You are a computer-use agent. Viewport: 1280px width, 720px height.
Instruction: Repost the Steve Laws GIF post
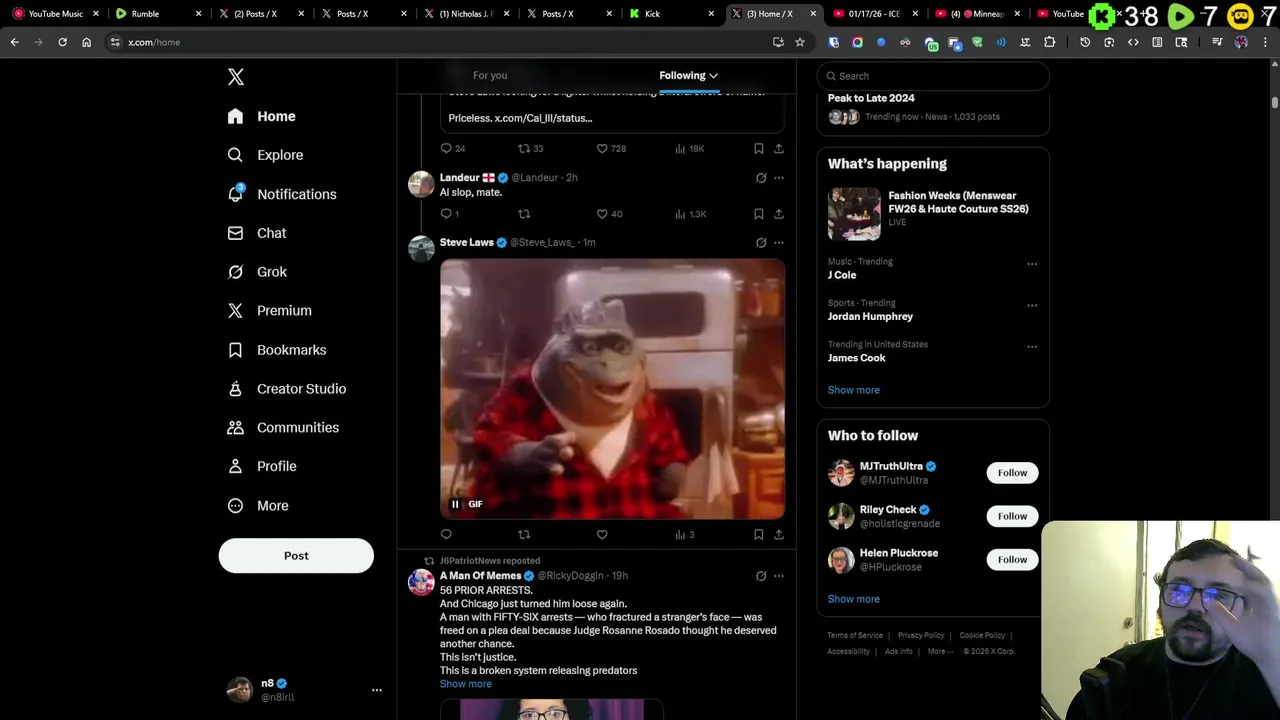coord(524,535)
